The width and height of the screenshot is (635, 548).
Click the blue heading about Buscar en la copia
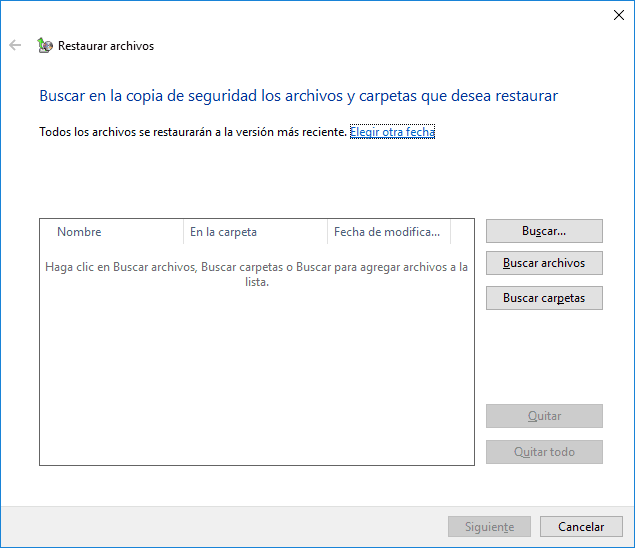[298, 96]
